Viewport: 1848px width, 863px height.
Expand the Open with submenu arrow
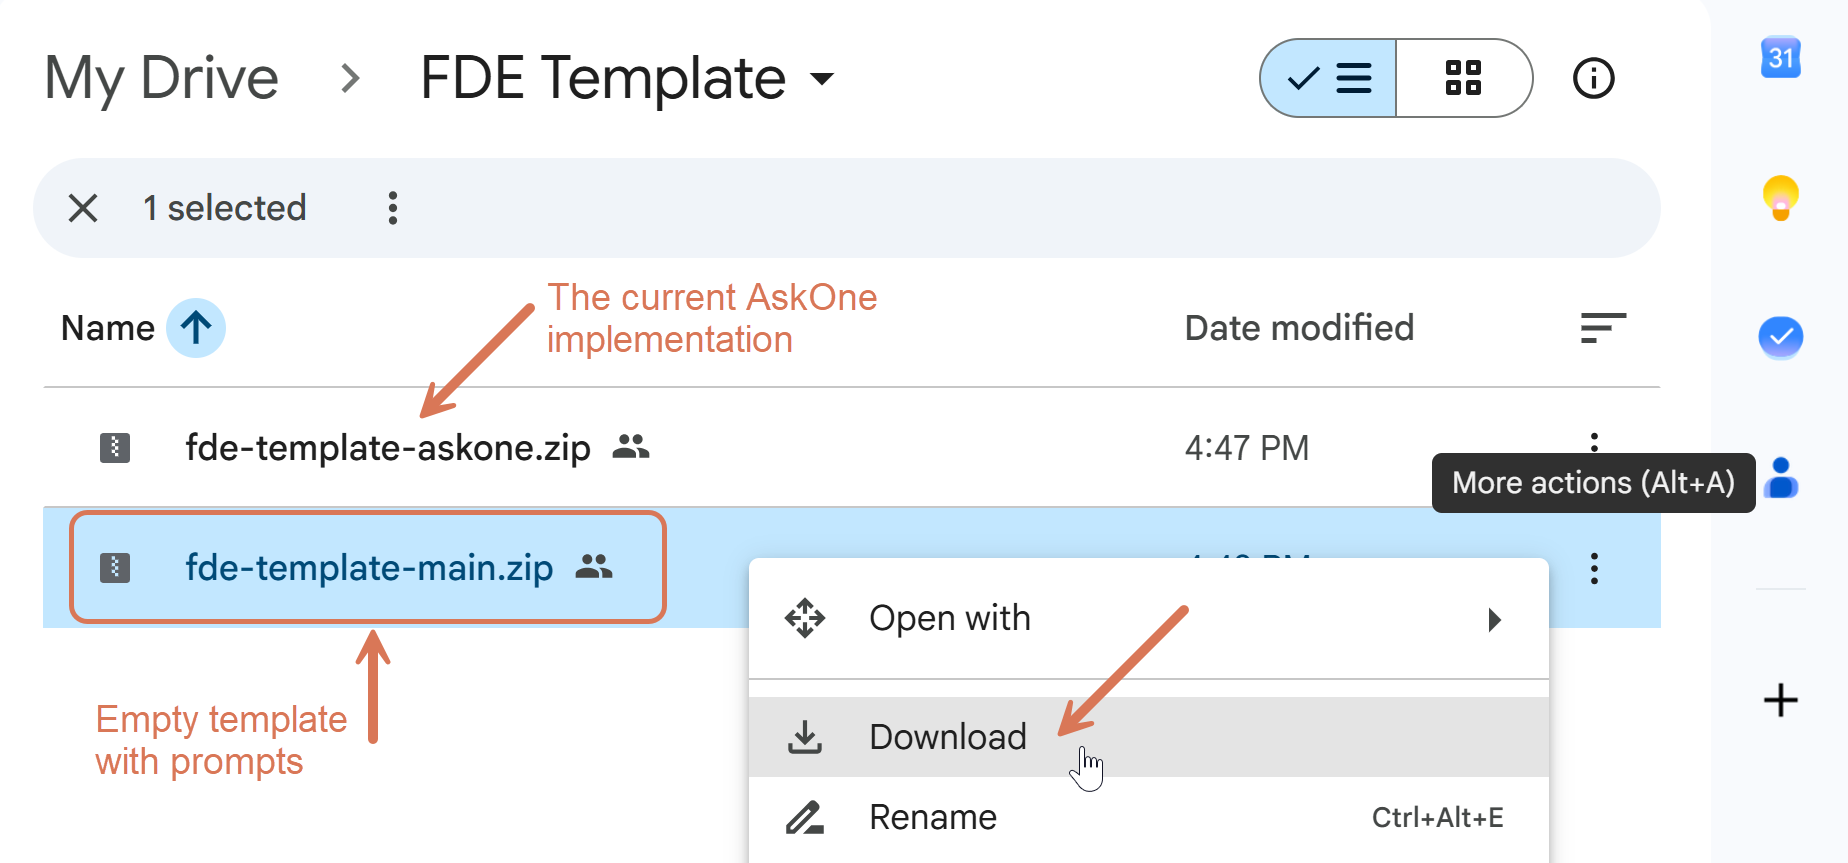tap(1494, 619)
